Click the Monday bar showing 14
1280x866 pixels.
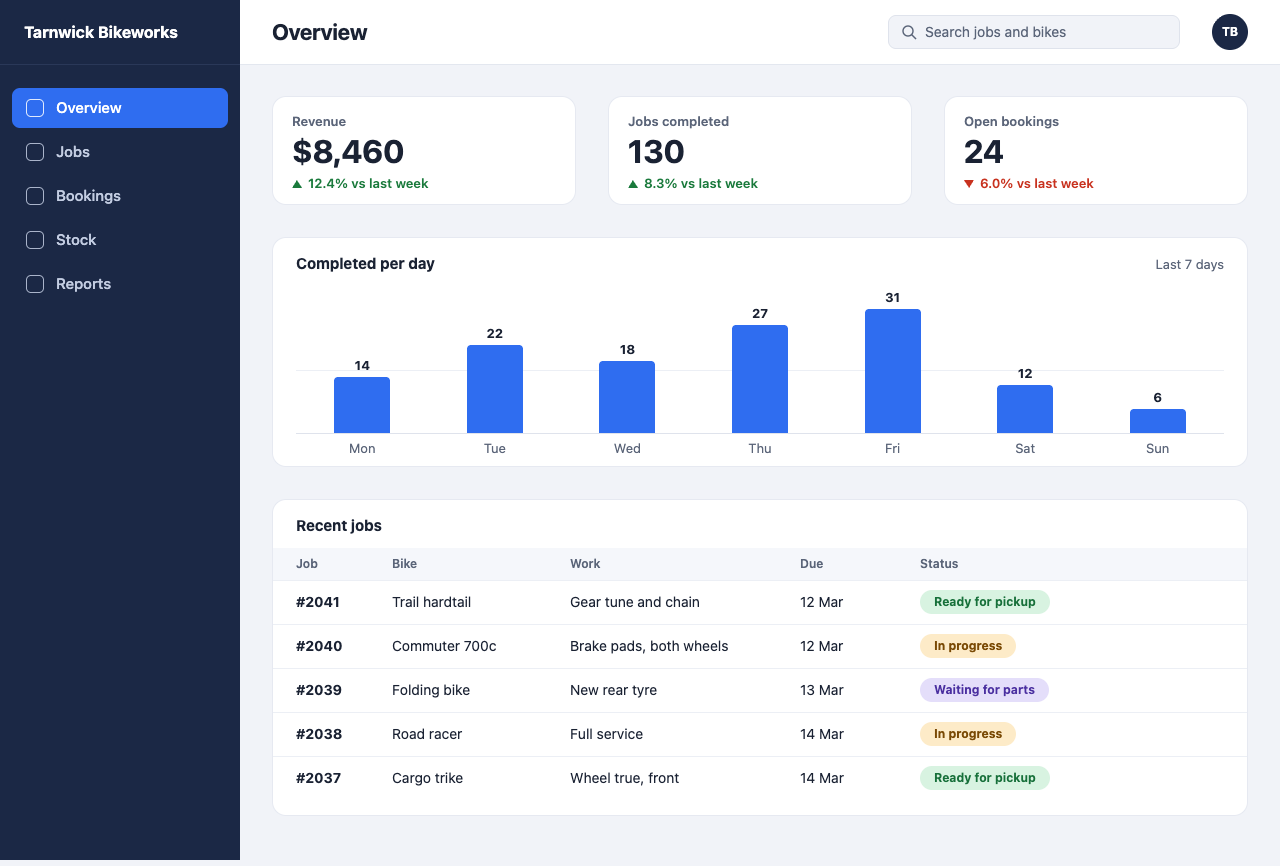tap(362, 405)
